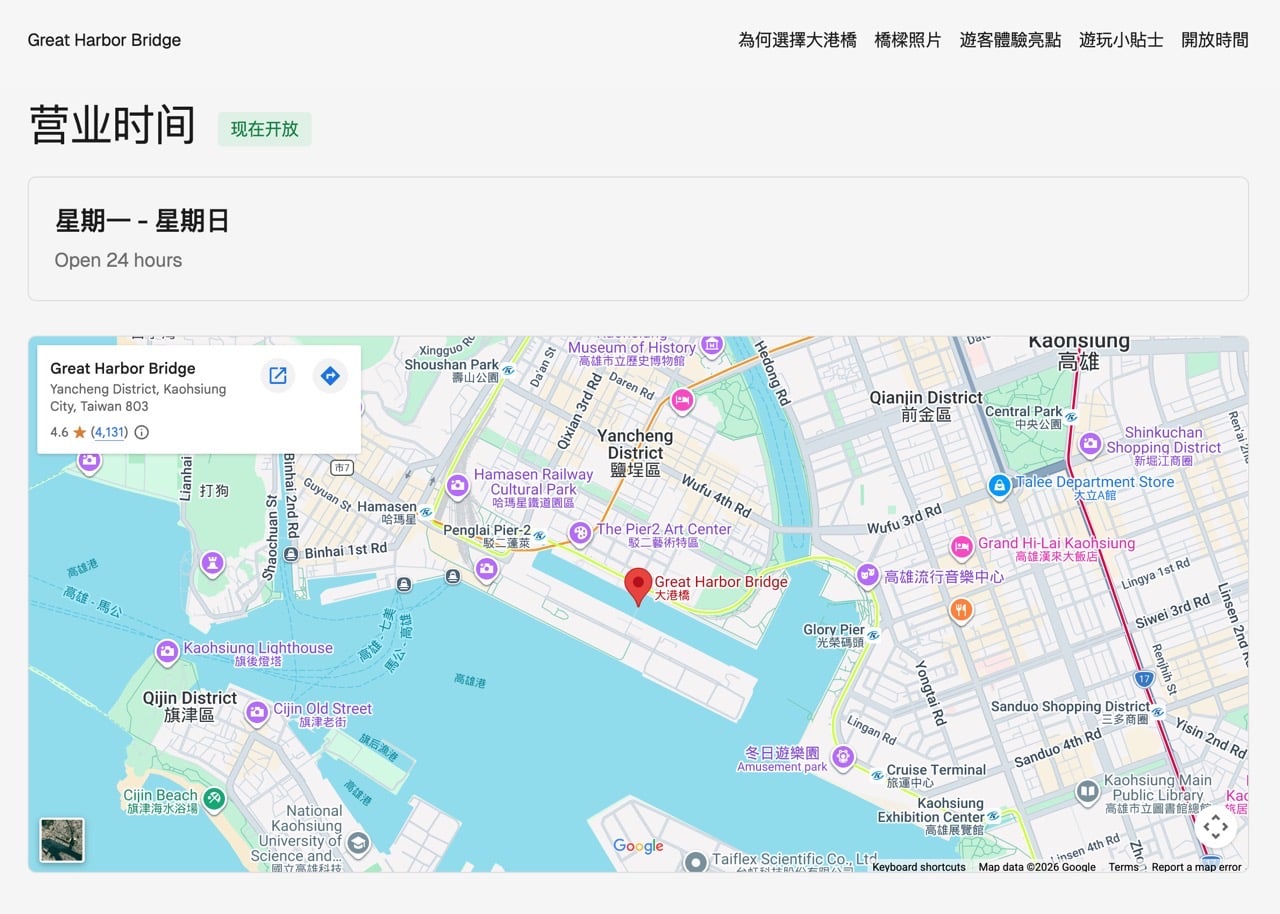The height and width of the screenshot is (914, 1280).
Task: Click the Open 24 hours text
Action: 118,260
